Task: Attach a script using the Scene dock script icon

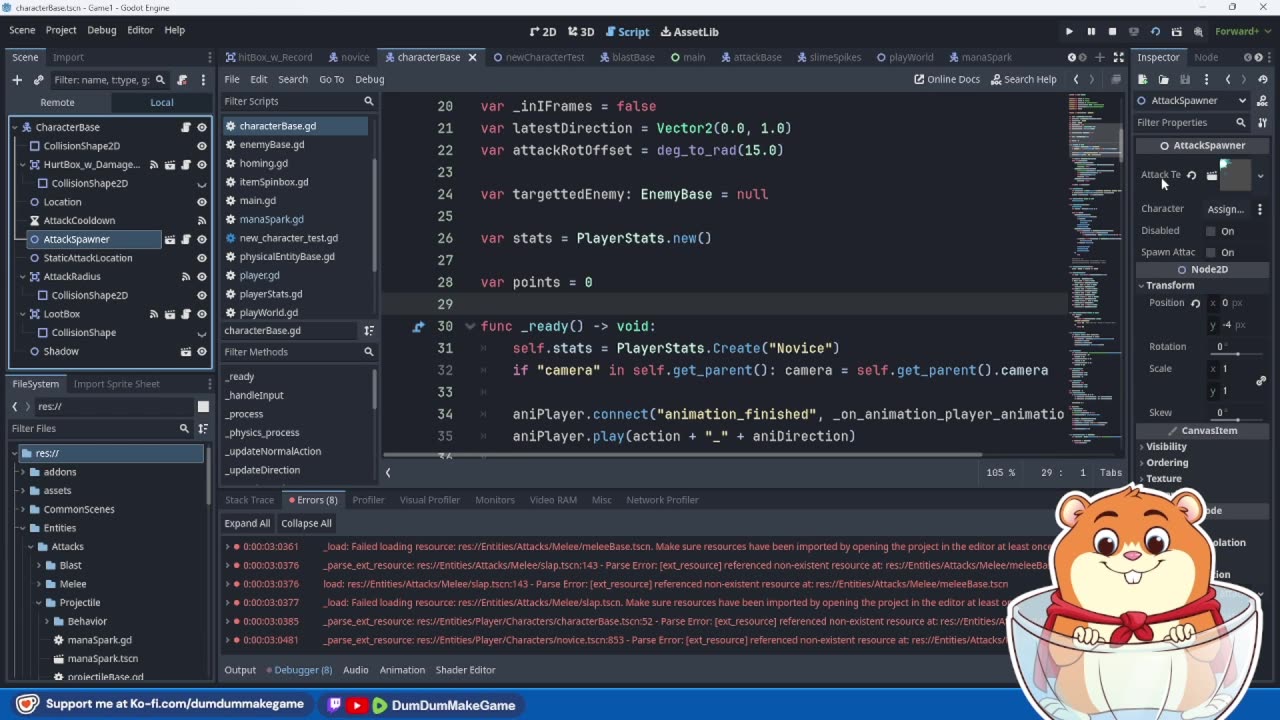Action: point(182,80)
